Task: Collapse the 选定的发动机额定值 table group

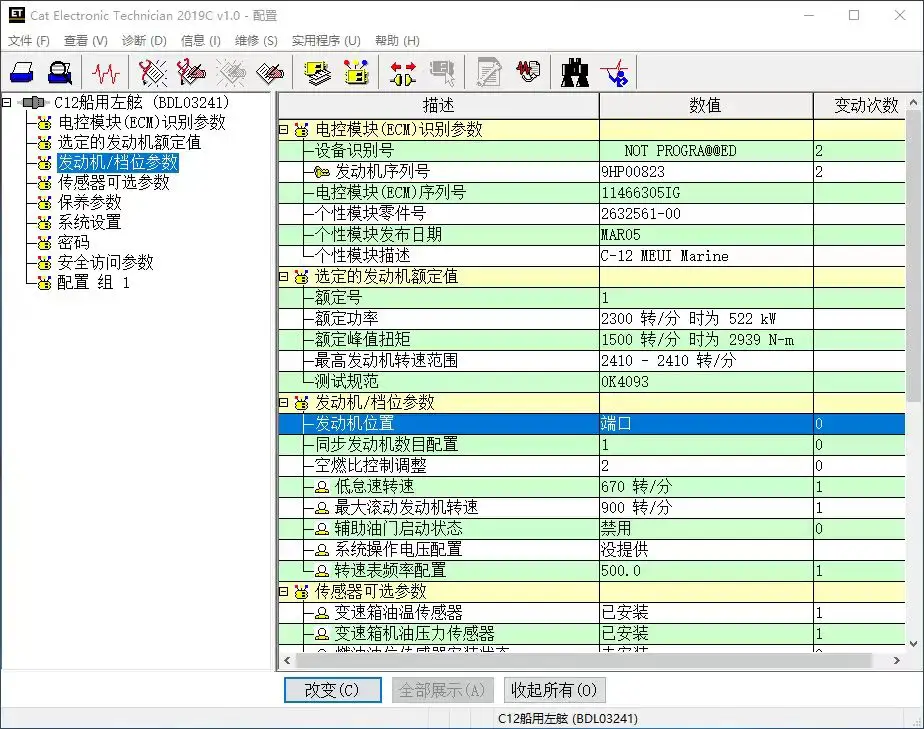Action: click(283, 276)
